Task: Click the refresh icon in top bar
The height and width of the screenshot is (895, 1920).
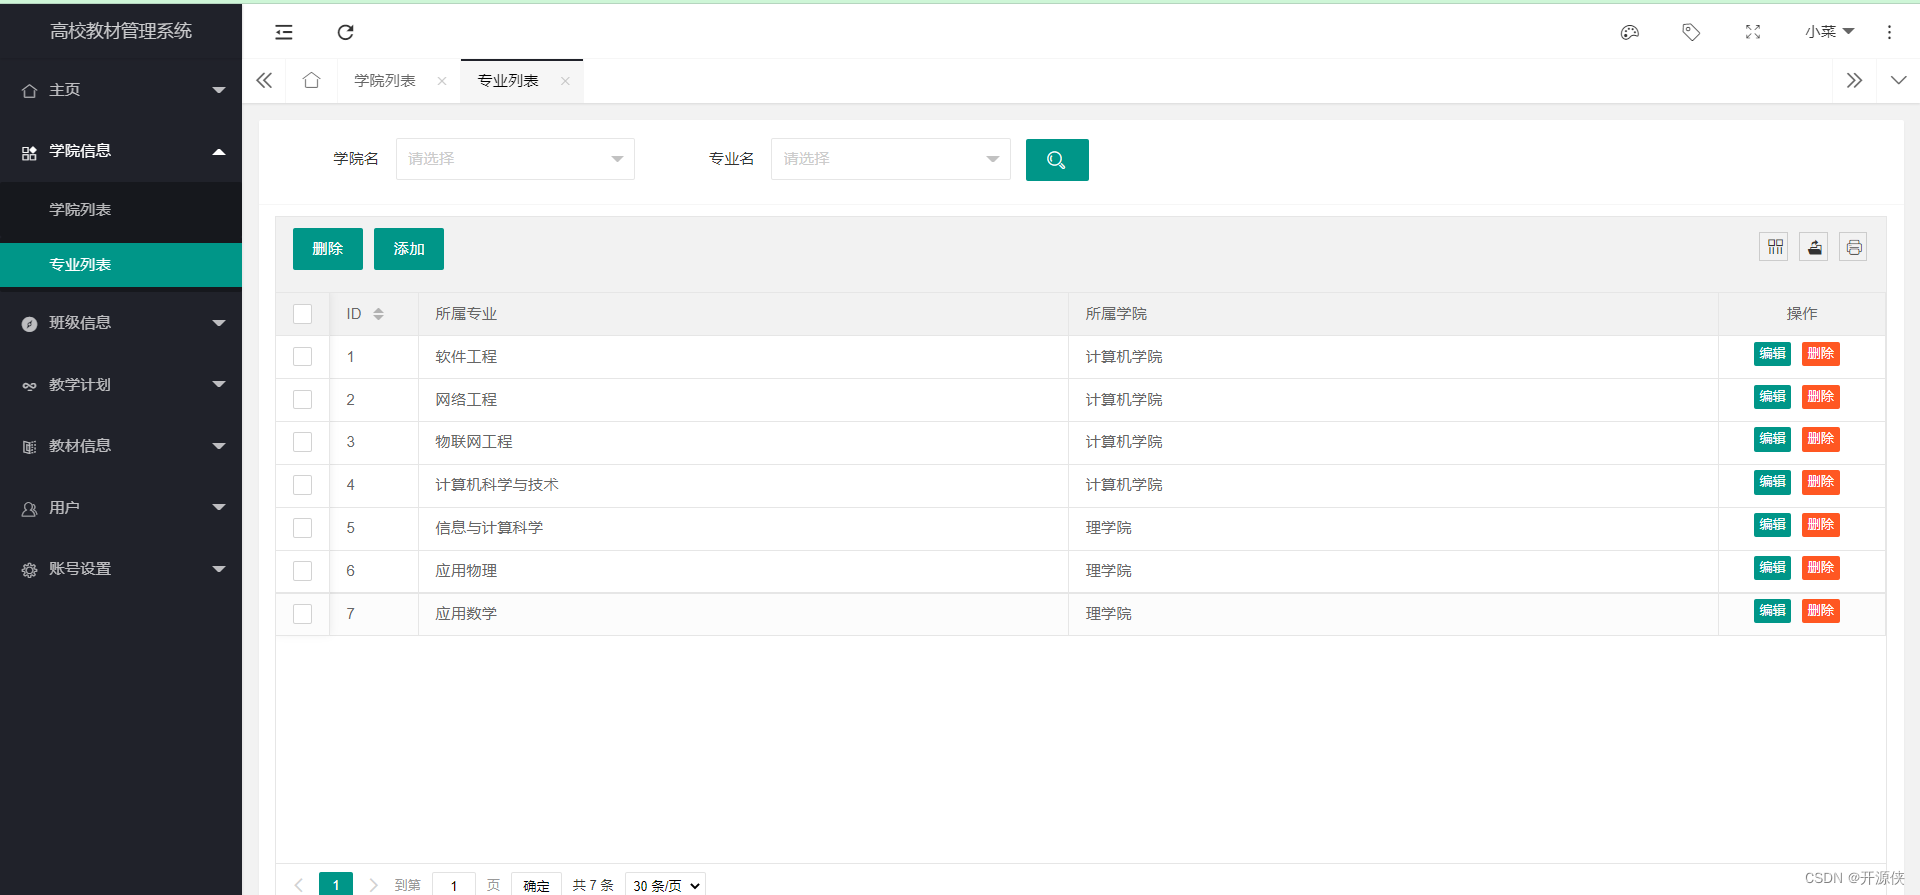Action: pos(345,32)
